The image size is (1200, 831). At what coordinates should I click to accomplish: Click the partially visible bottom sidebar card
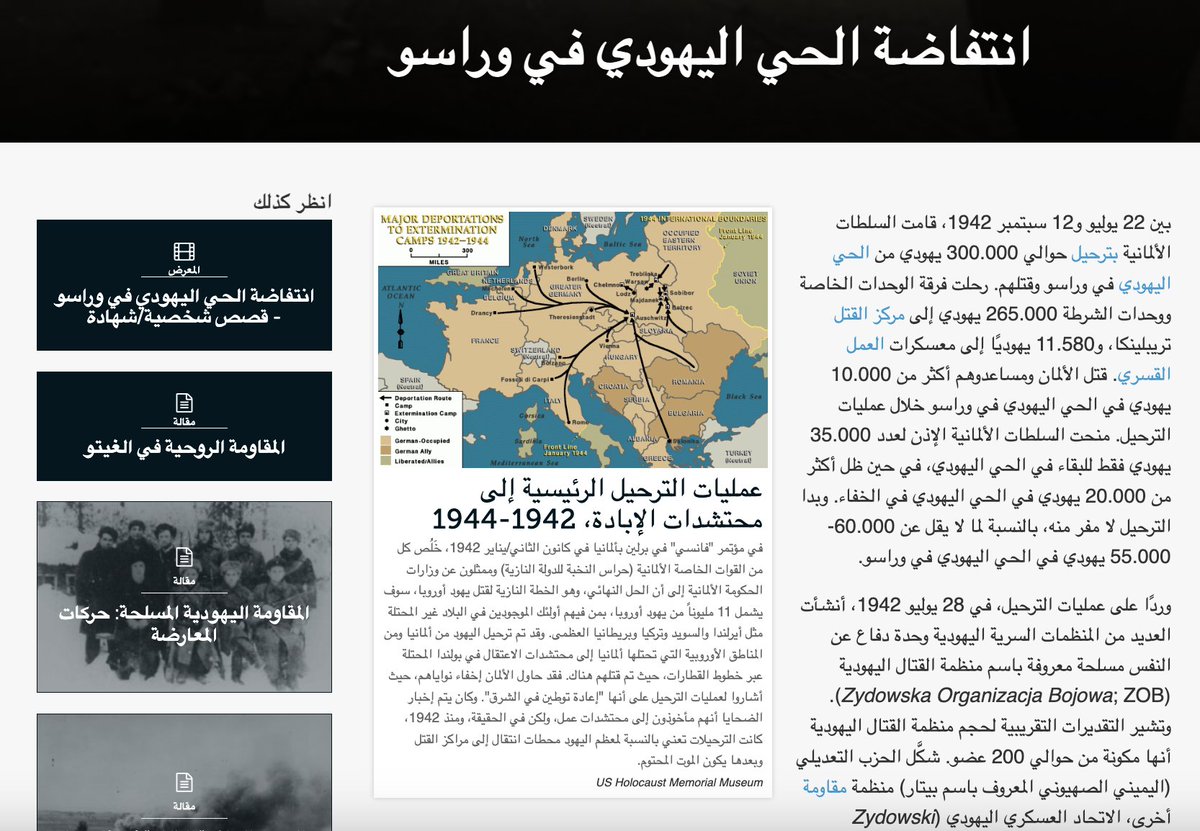tap(184, 772)
